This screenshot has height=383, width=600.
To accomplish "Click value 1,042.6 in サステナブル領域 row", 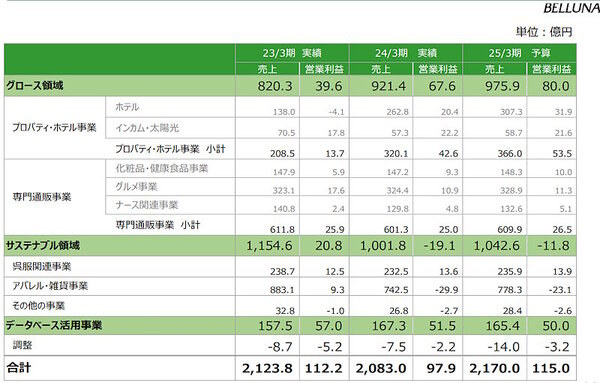I will click(x=496, y=246).
